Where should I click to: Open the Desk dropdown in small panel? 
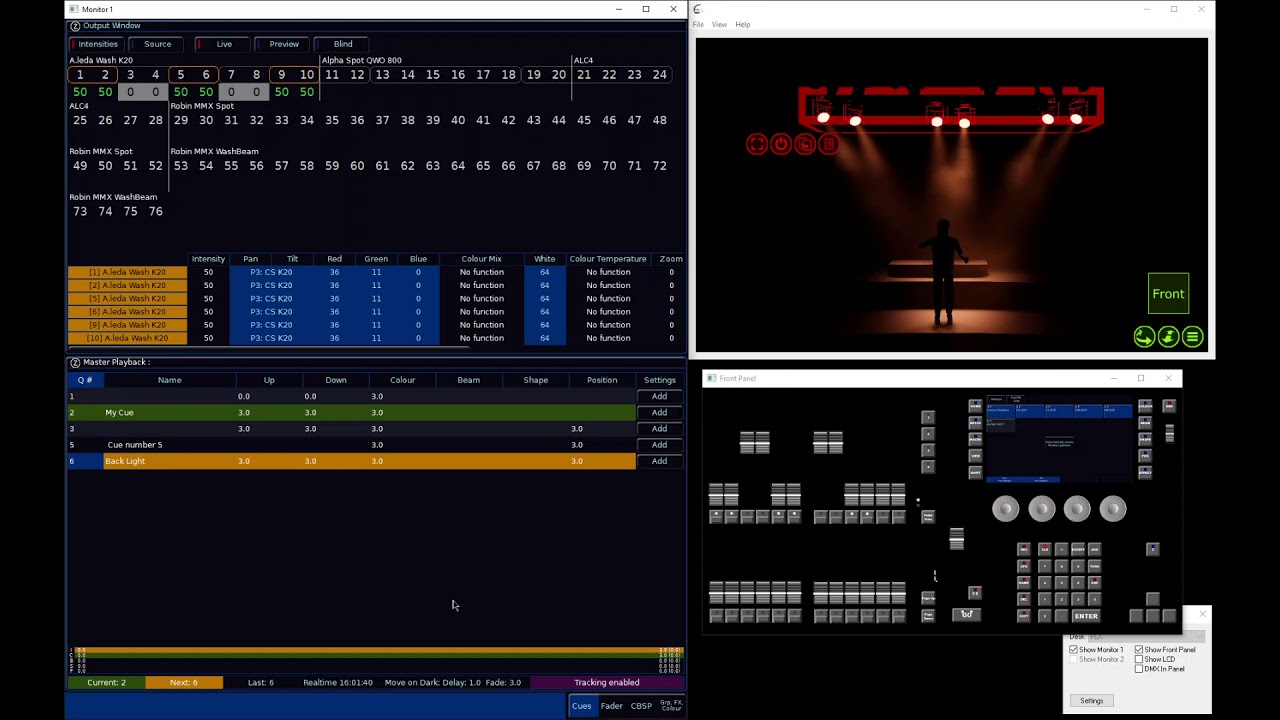coord(1146,637)
